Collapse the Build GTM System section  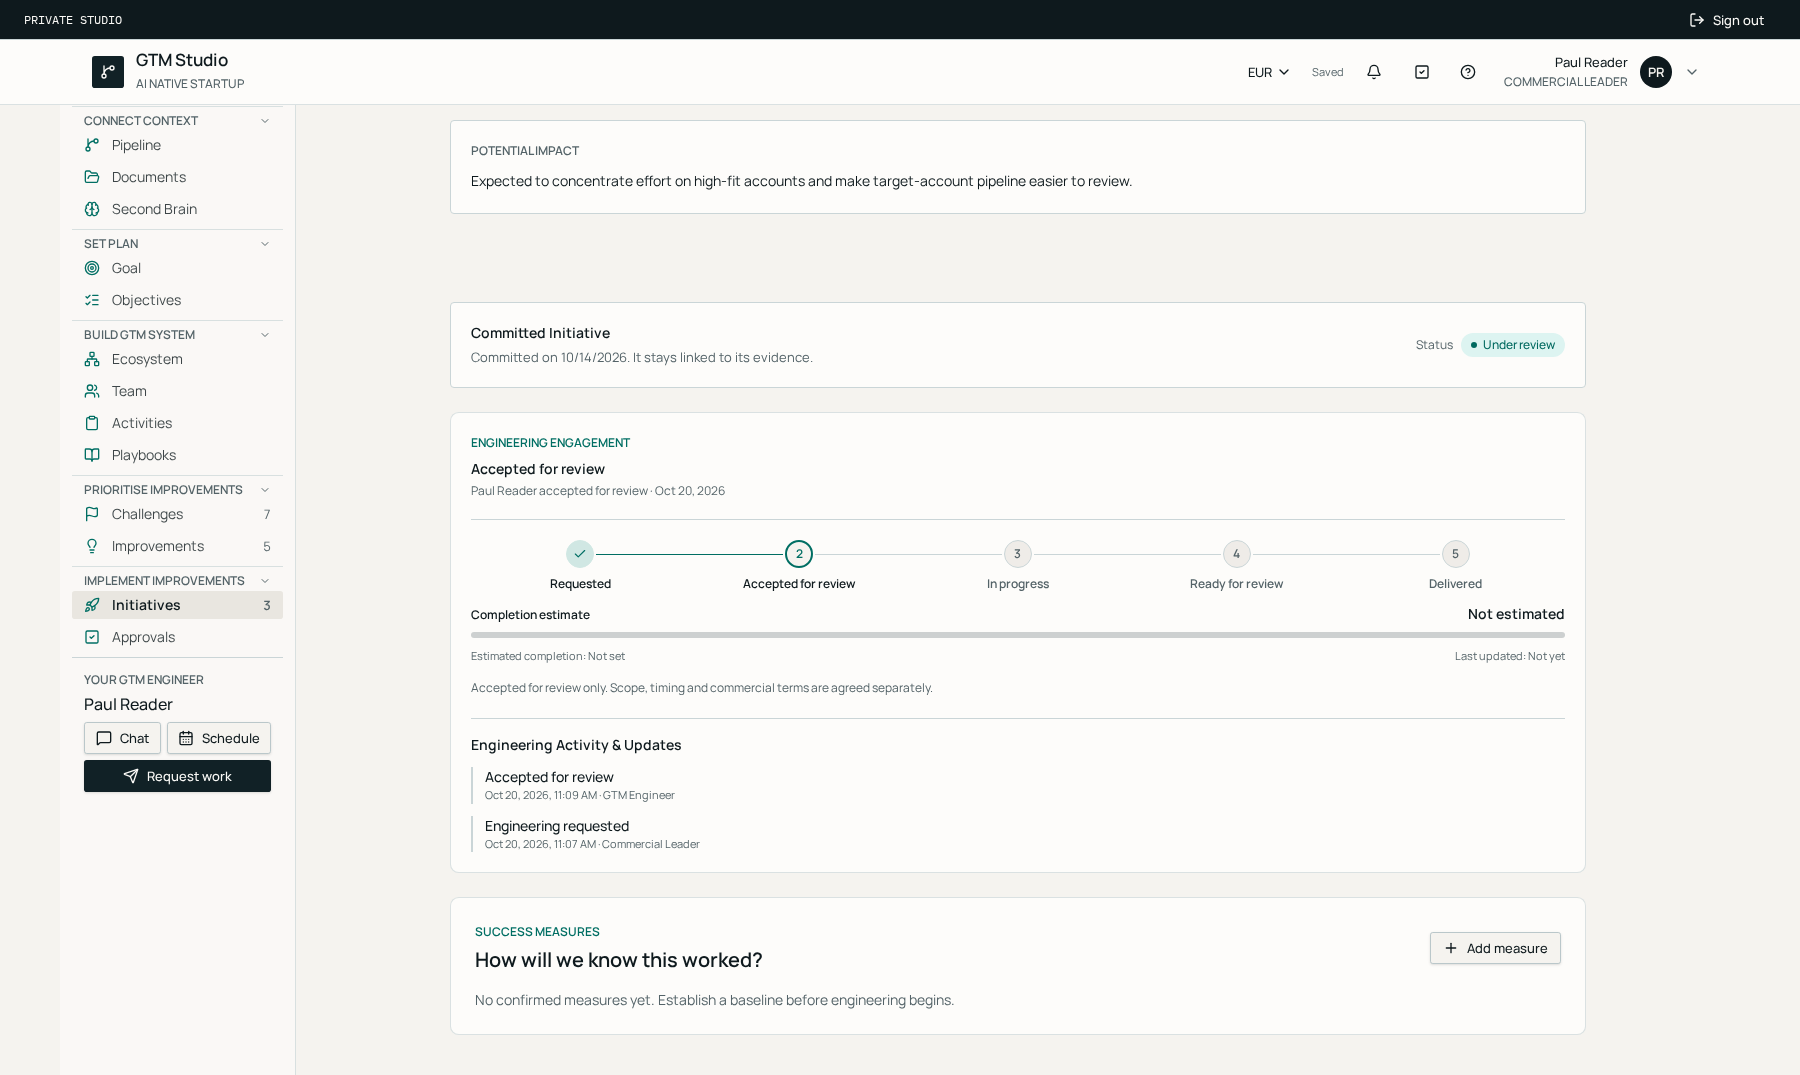[265, 335]
